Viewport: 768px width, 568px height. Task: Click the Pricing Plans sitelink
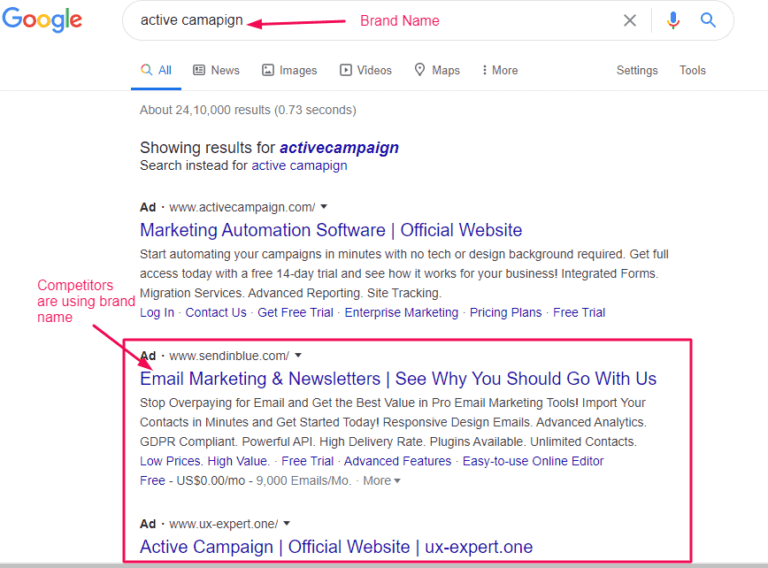[505, 312]
